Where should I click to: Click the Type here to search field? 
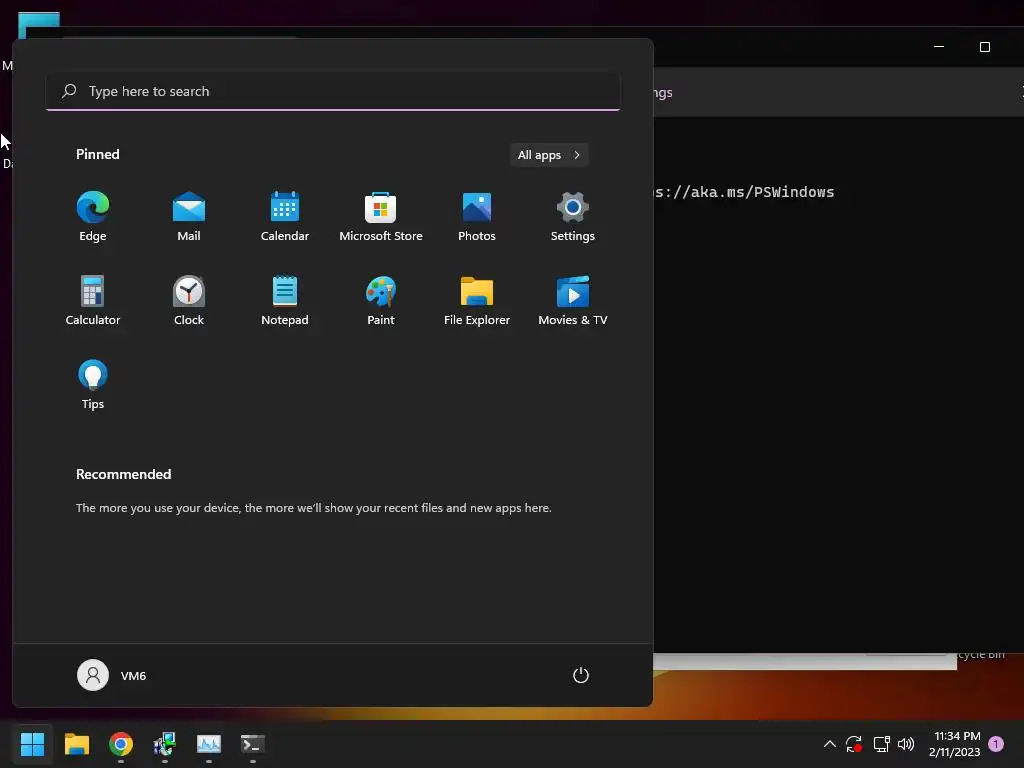(333, 91)
